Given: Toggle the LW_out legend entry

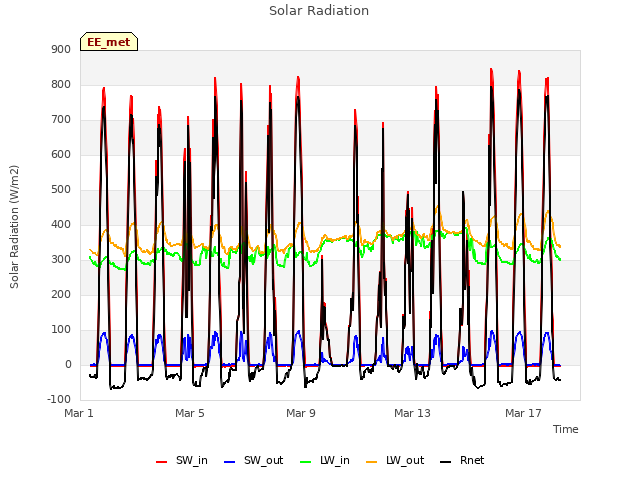Looking at the screenshot, I should pos(395,461).
